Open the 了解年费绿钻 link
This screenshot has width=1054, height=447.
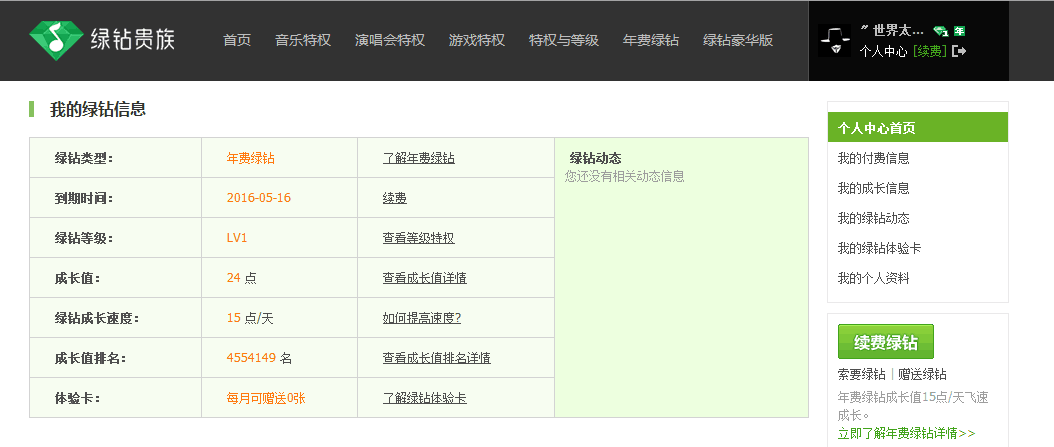419,159
